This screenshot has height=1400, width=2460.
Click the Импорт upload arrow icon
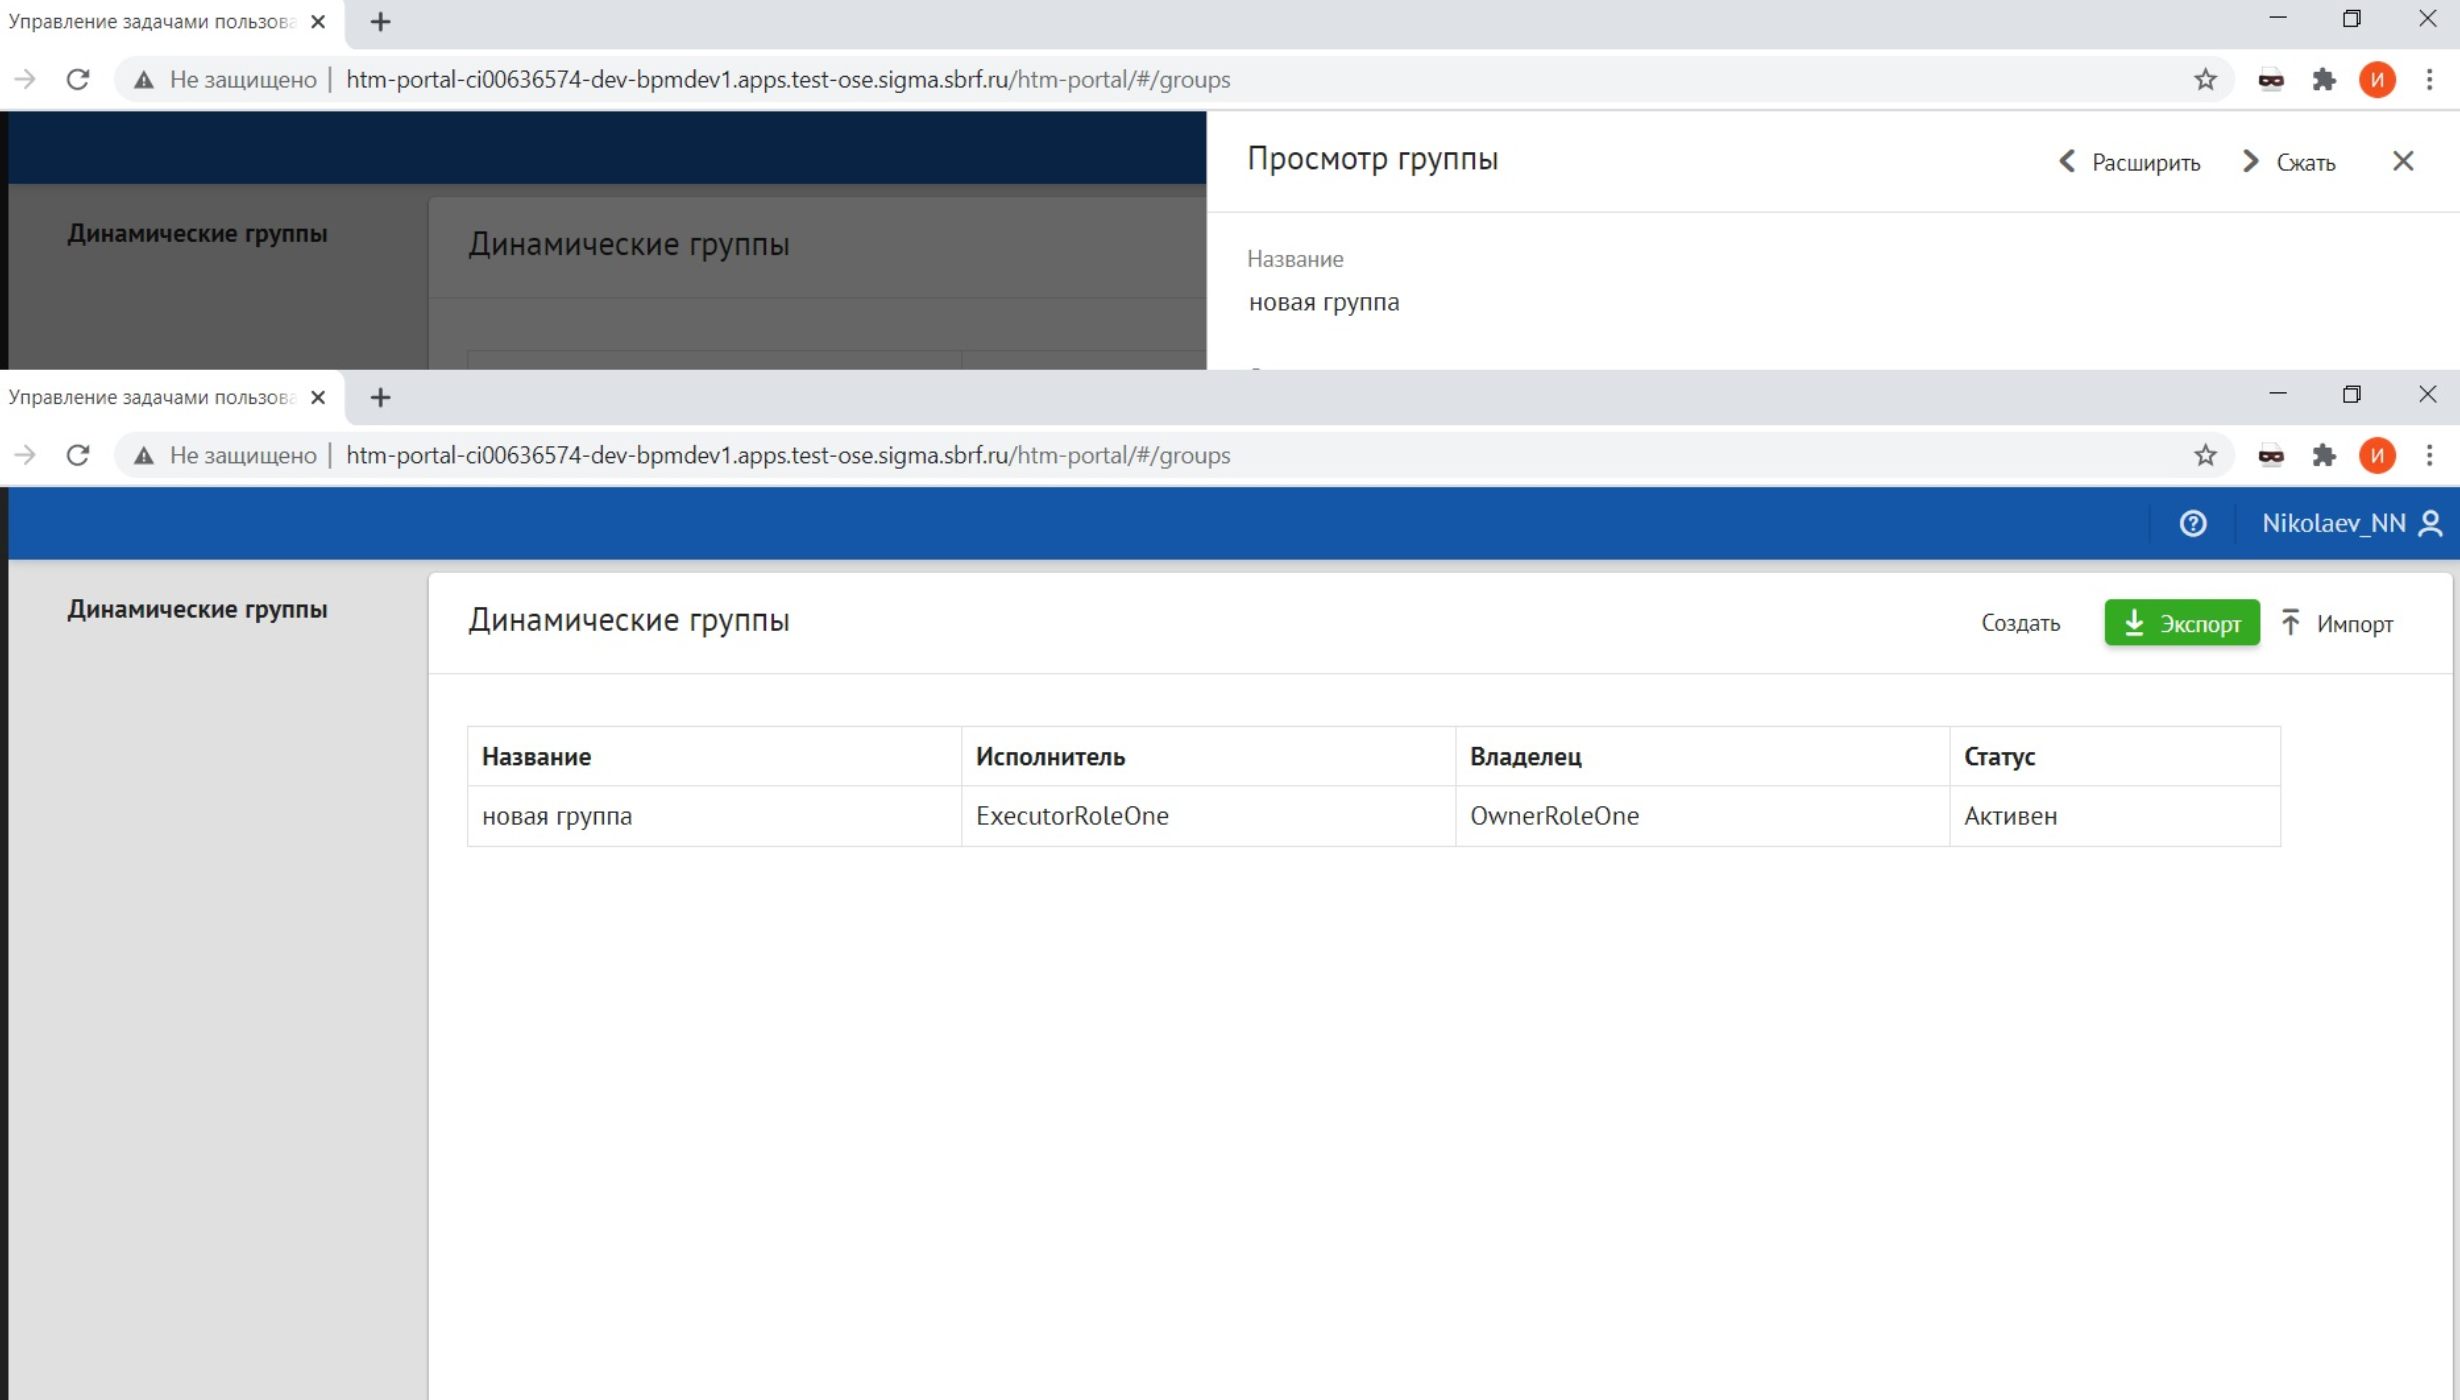click(x=2293, y=622)
